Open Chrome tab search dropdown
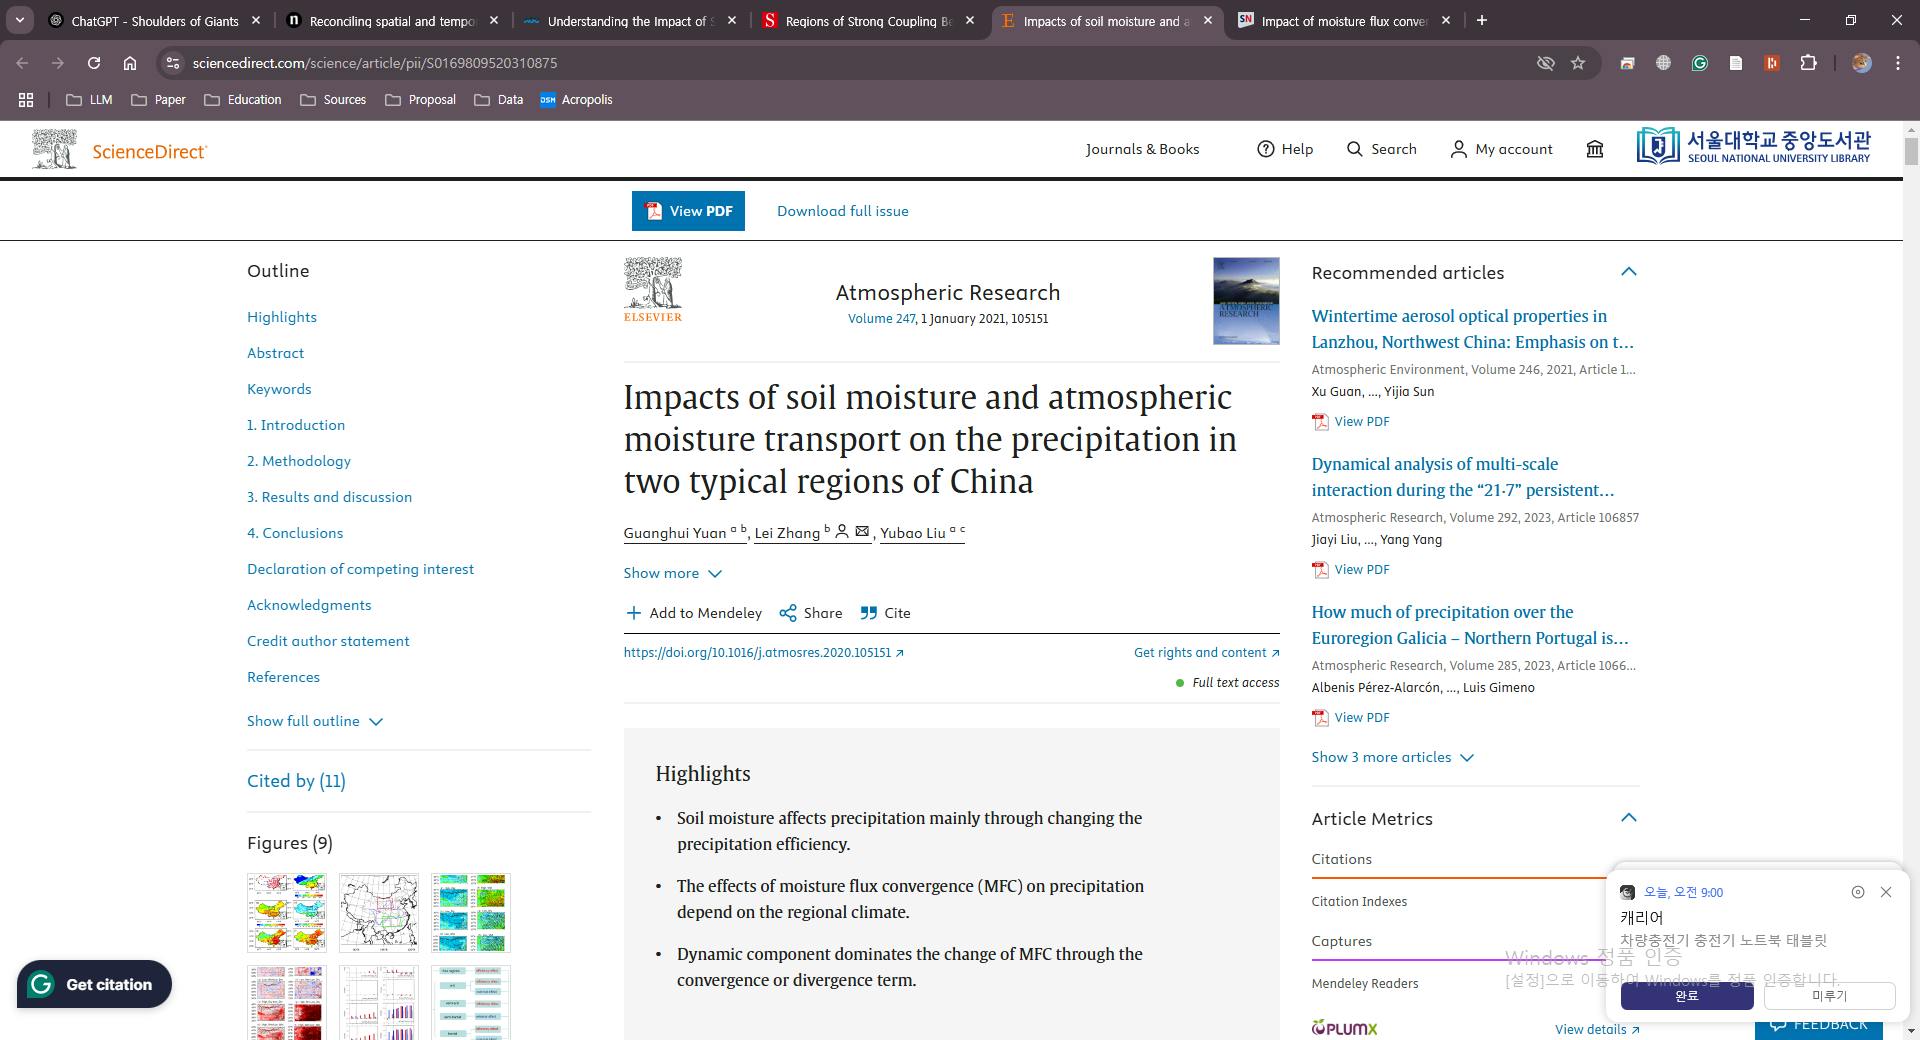Image resolution: width=1920 pixels, height=1040 pixels. tap(19, 20)
